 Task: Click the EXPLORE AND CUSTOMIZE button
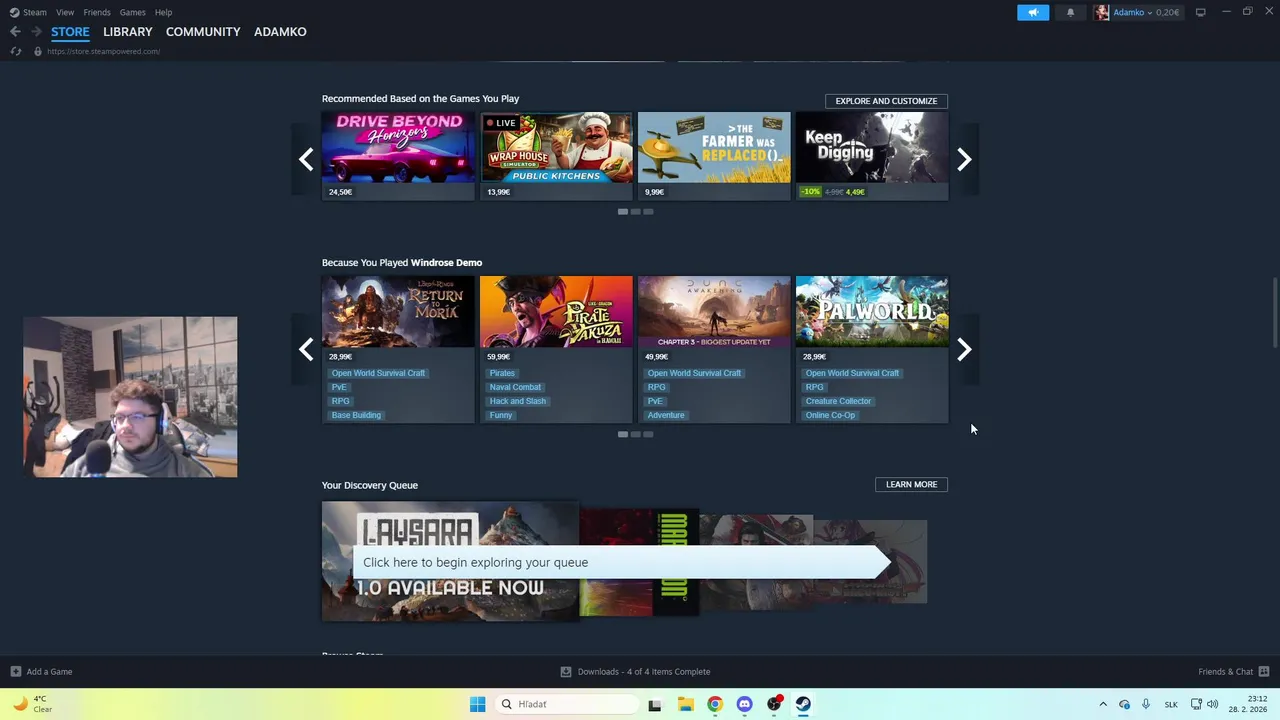click(886, 101)
